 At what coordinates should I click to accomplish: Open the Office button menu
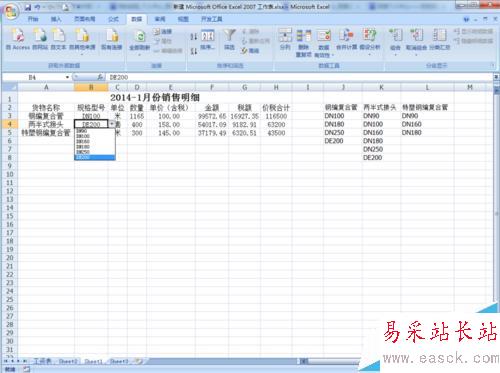click(11, 12)
